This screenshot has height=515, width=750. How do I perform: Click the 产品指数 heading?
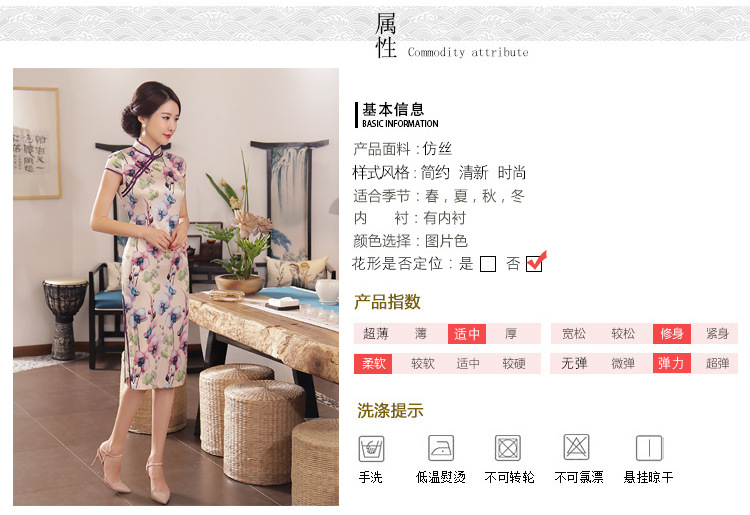click(x=387, y=302)
